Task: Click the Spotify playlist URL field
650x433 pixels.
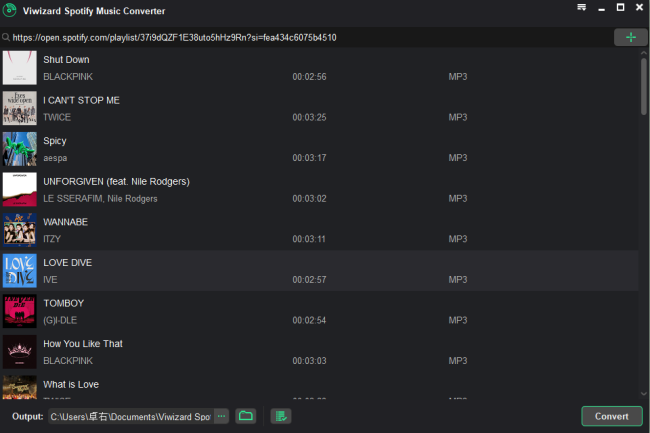Action: [300, 38]
